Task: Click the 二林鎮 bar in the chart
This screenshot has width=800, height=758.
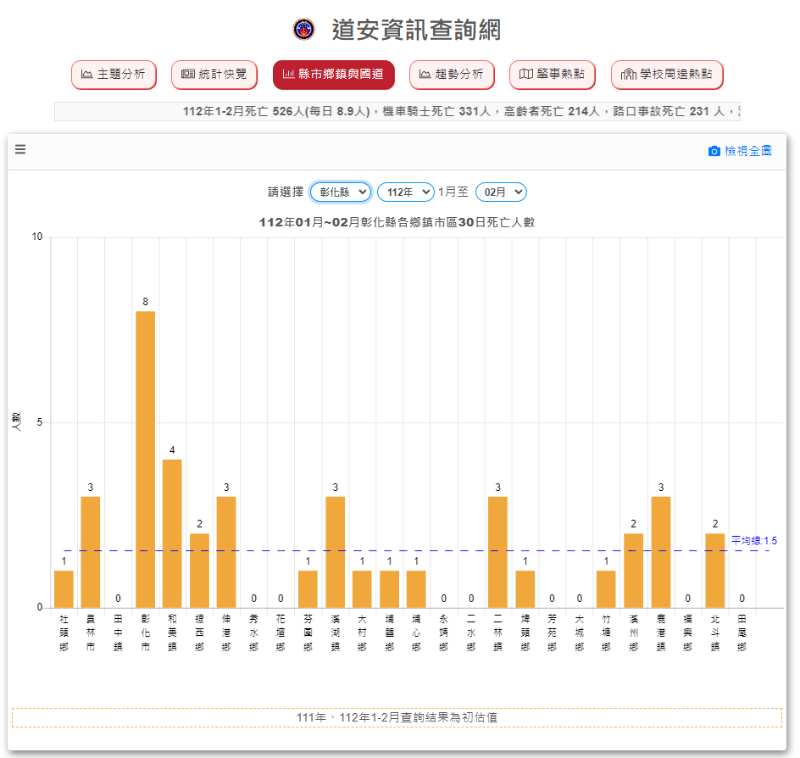Action: pos(497,552)
